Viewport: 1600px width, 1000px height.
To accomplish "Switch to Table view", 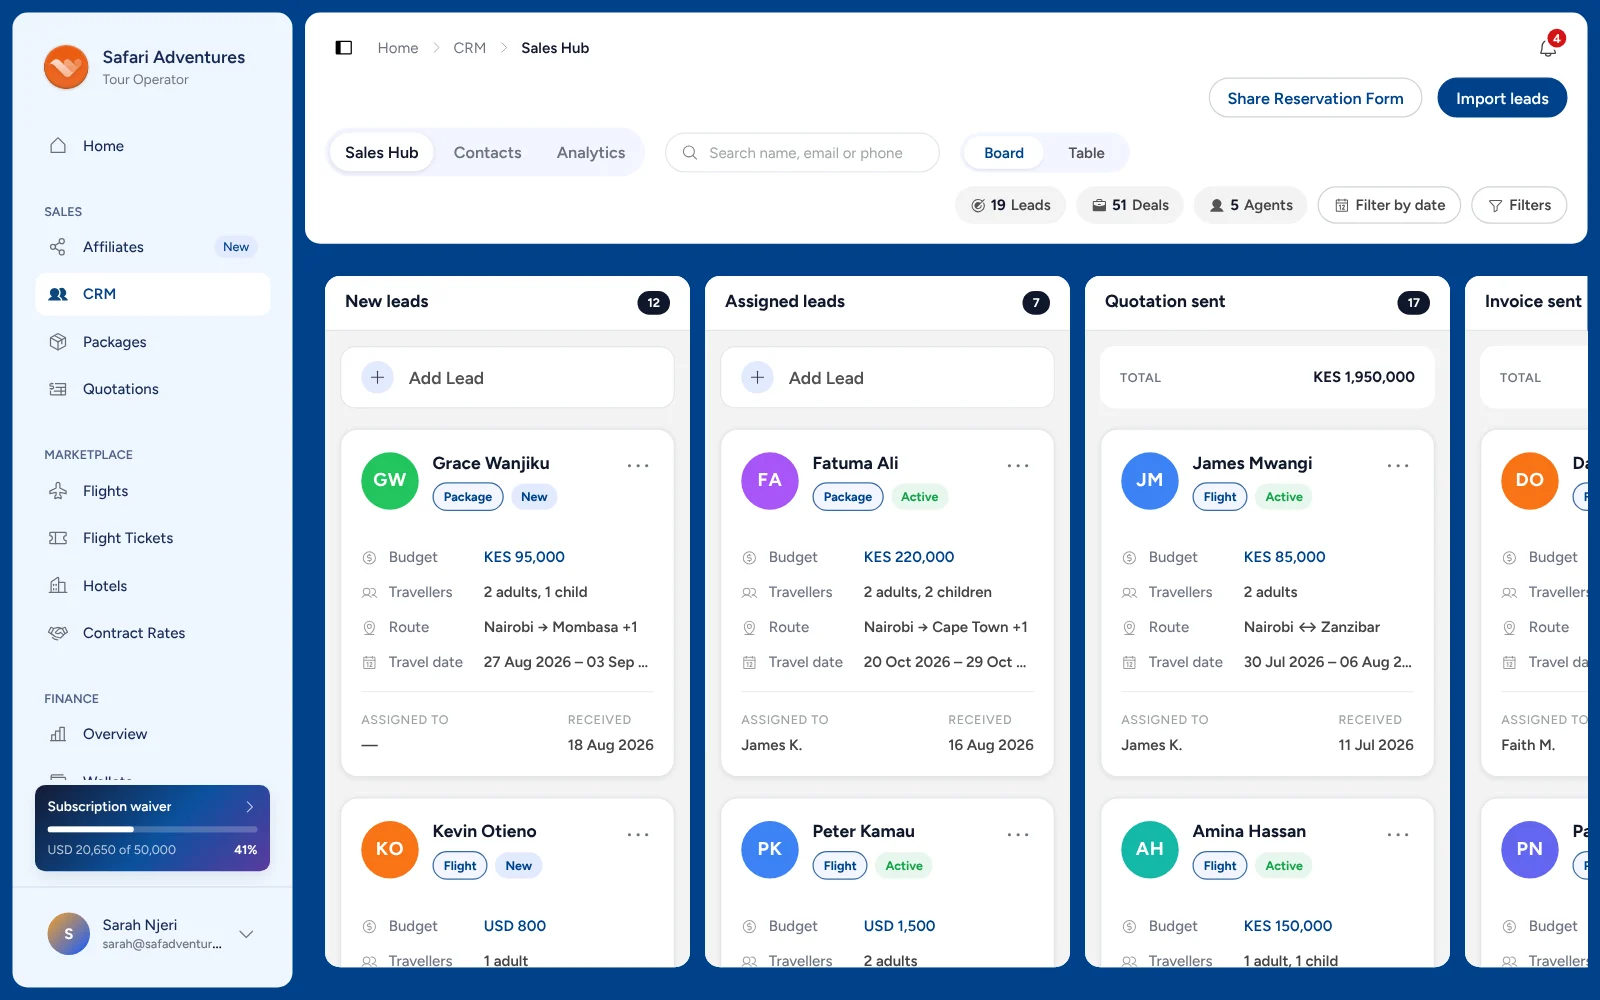I will (x=1086, y=153).
